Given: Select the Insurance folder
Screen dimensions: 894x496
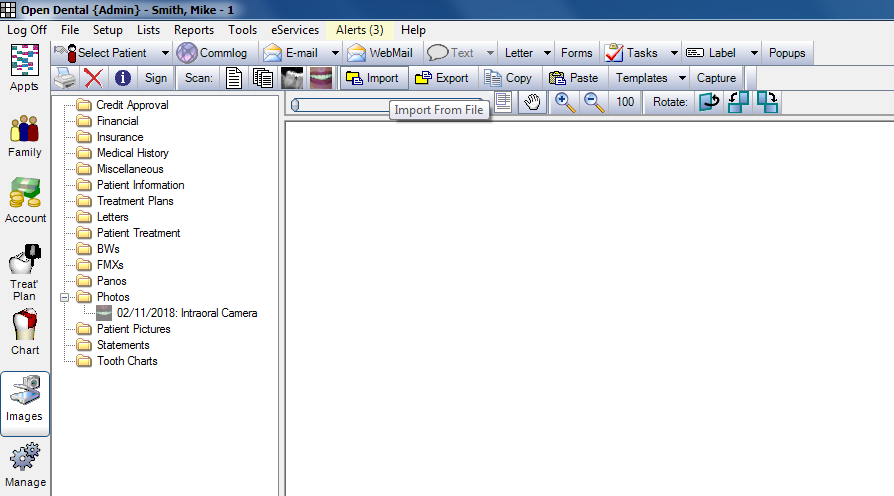Looking at the screenshot, I should click(x=120, y=137).
